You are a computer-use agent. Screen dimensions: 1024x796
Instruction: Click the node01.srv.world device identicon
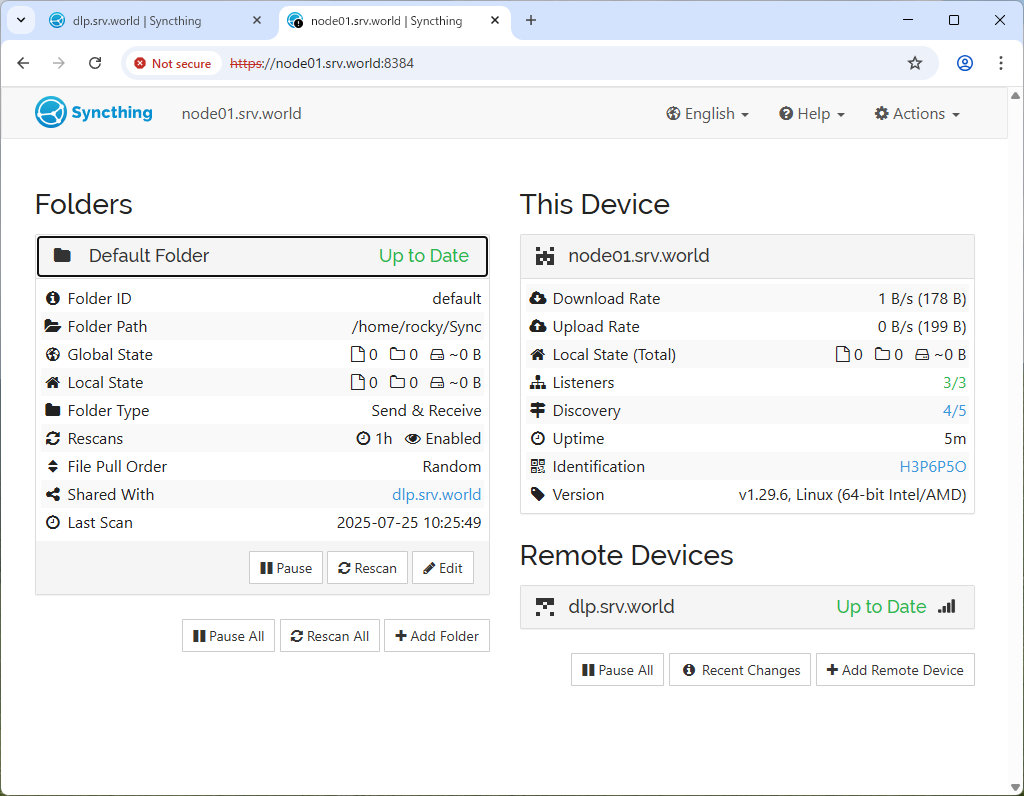(x=545, y=256)
